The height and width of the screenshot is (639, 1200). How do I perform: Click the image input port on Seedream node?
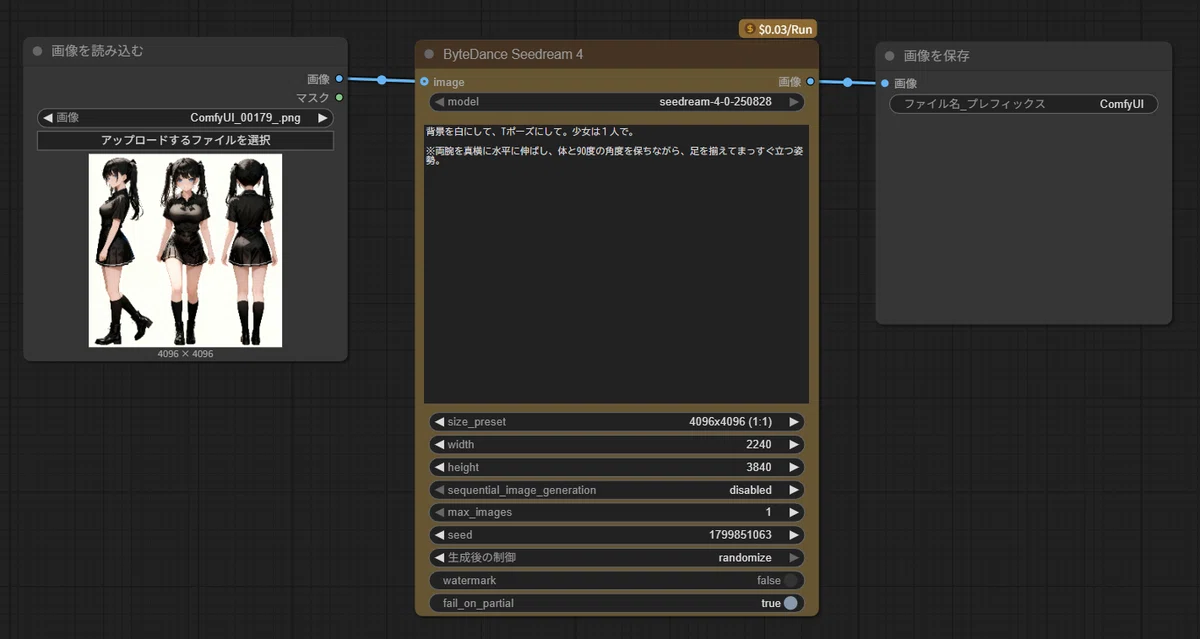(x=425, y=82)
